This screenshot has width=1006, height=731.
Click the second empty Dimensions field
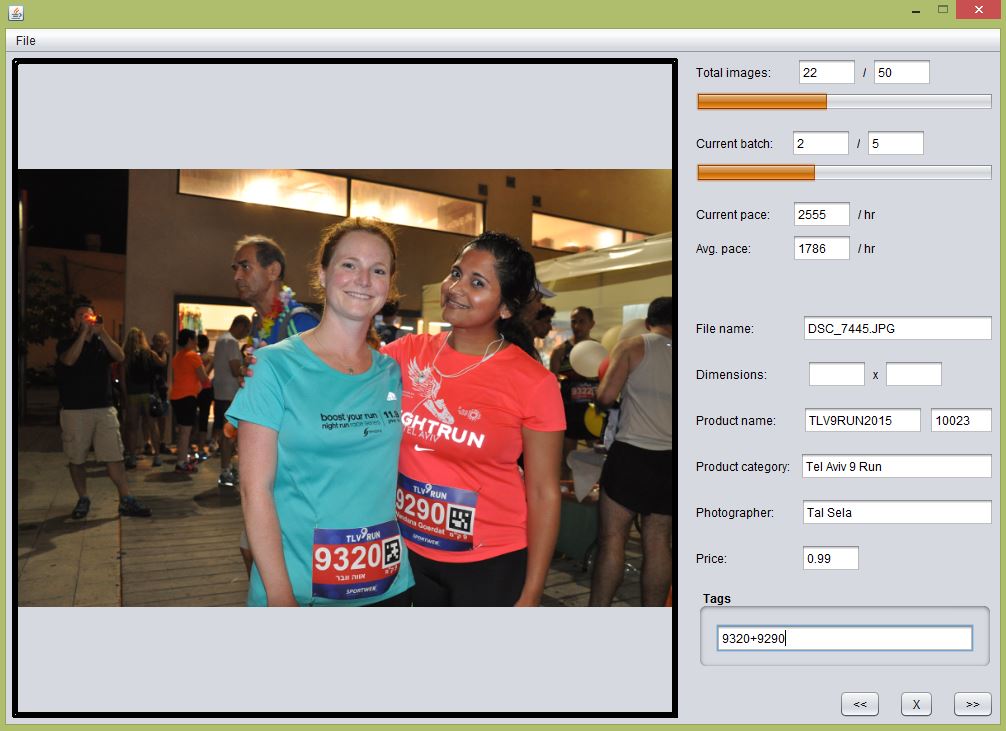pyautogui.click(x=913, y=374)
